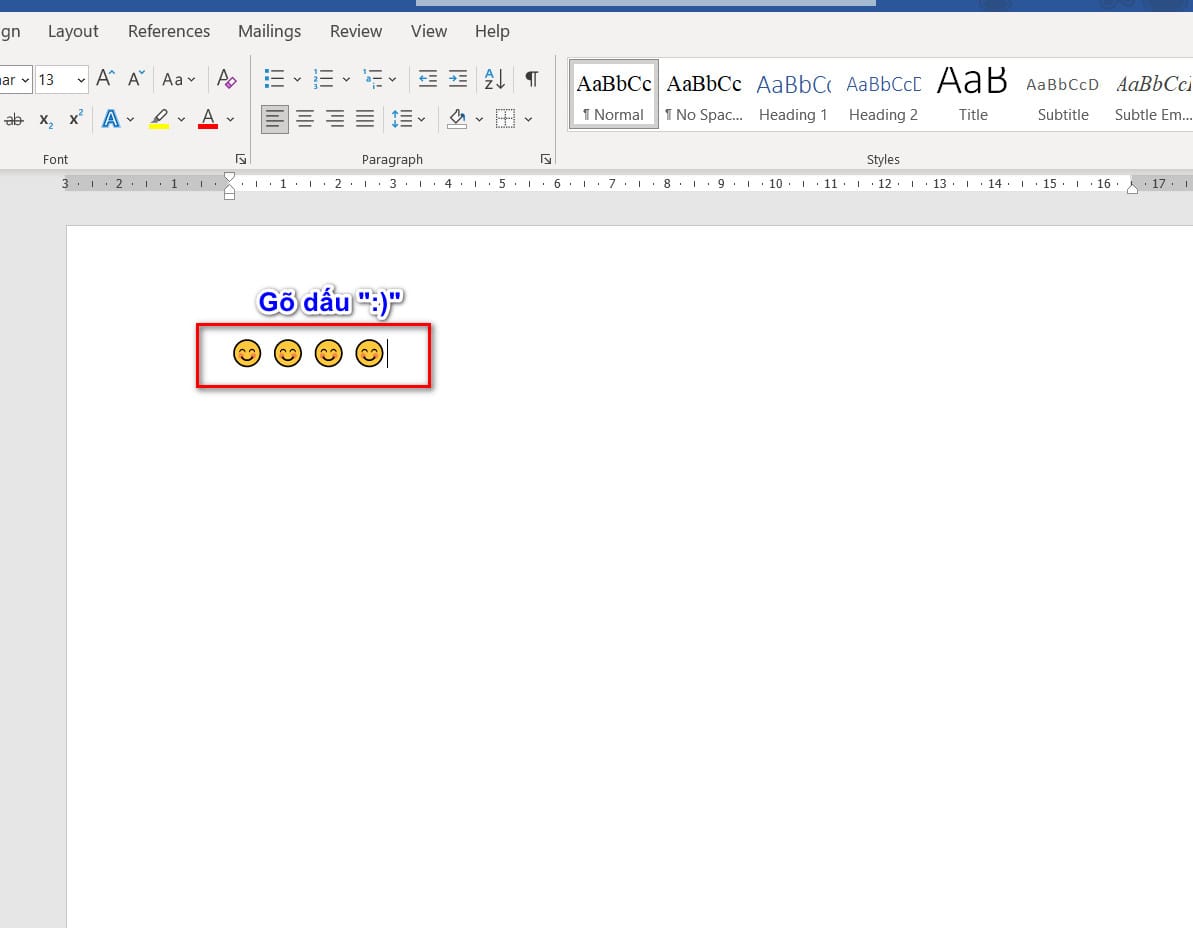This screenshot has width=1193, height=928.
Task: Toggle Show/Hide paragraph marks
Action: coord(532,79)
